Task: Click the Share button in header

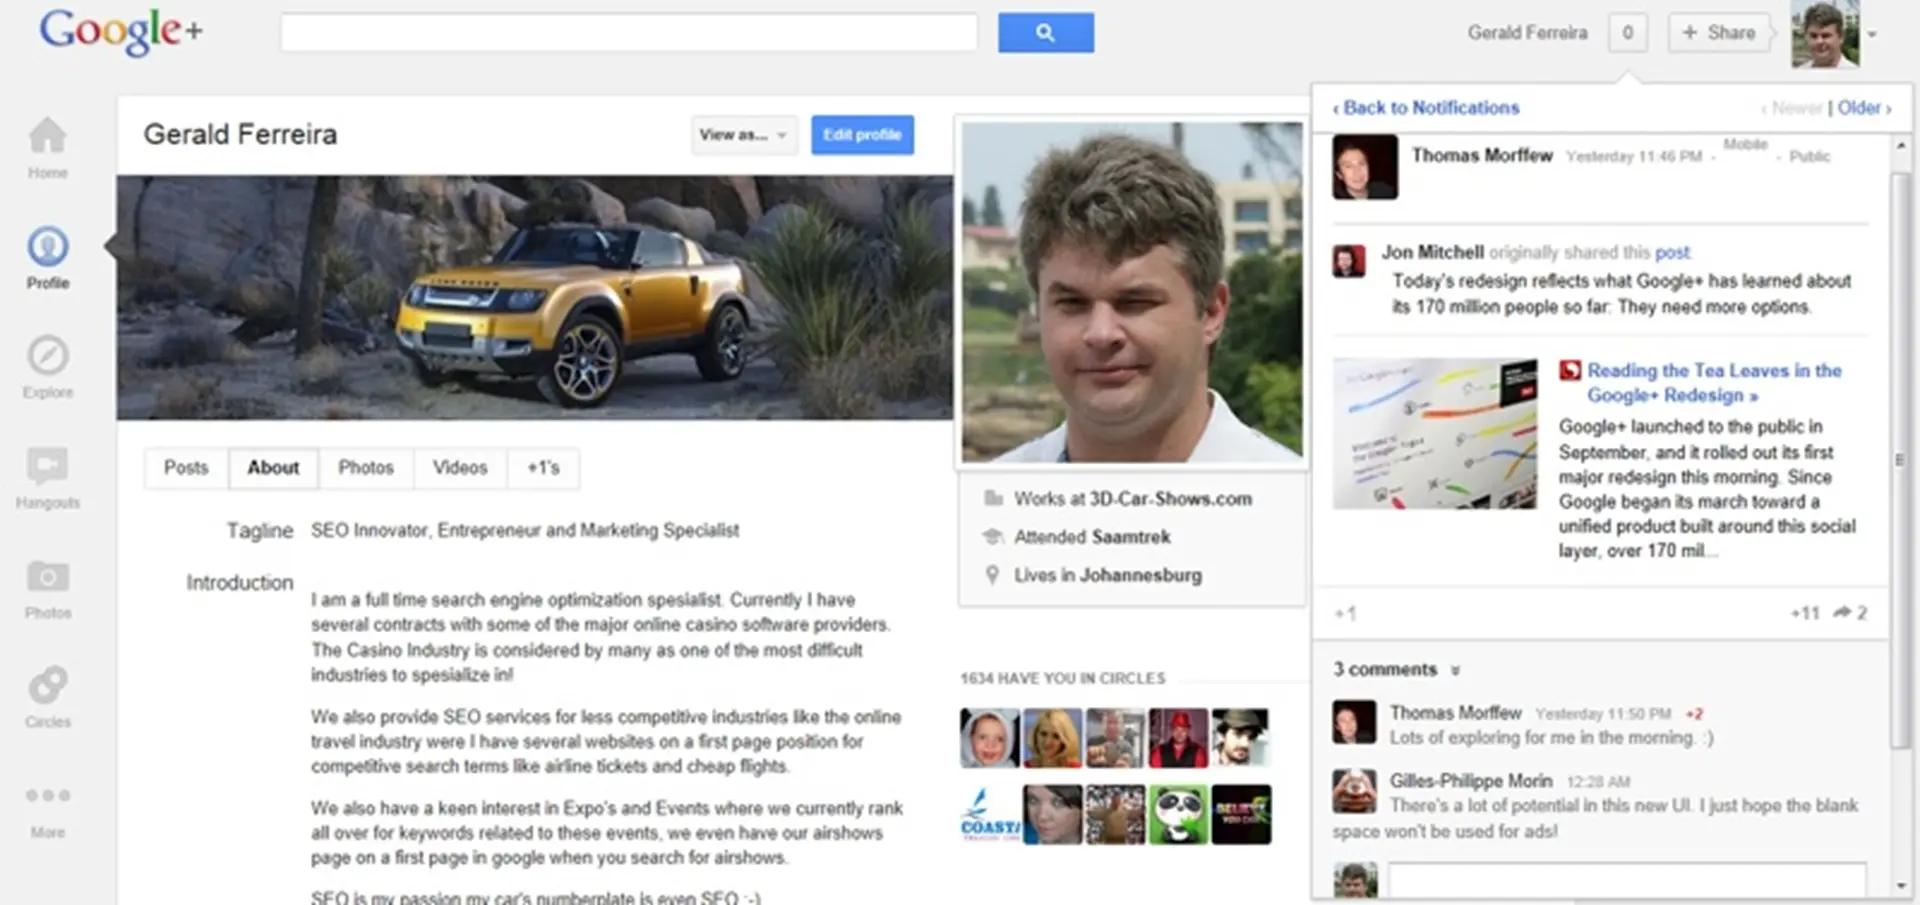Action: tap(1719, 33)
